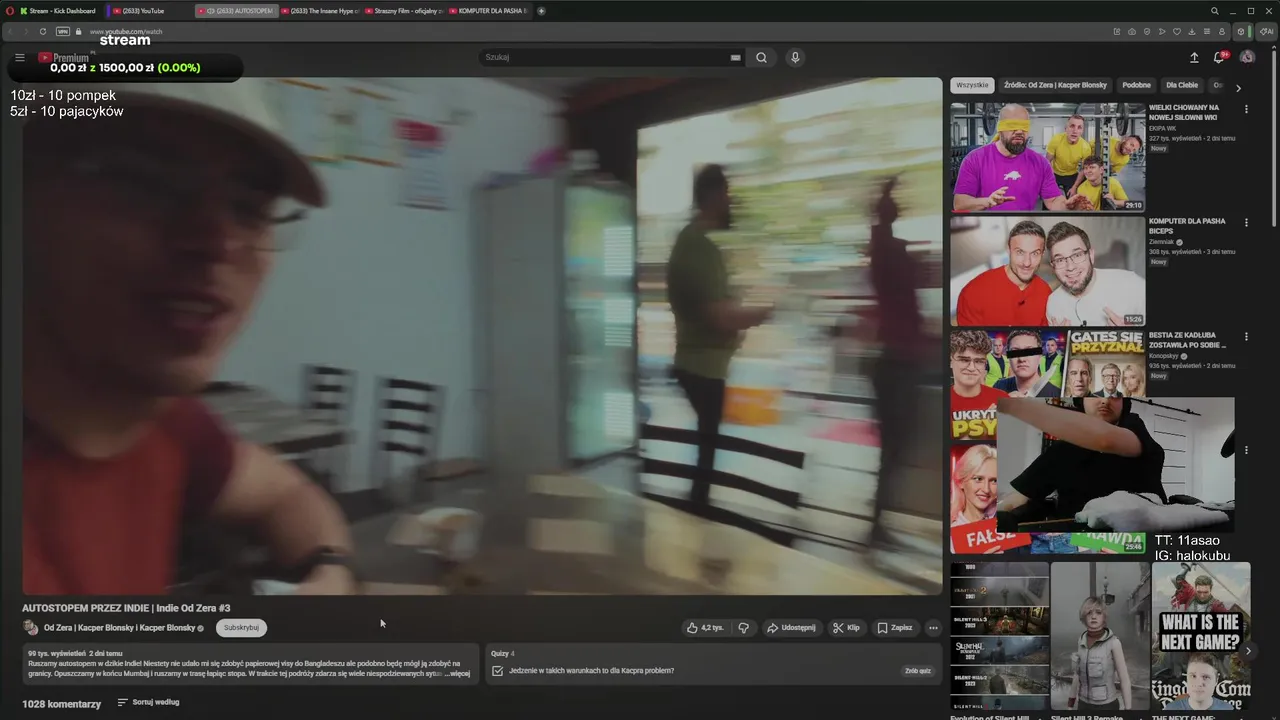Open a new browser tab with plus

tap(542, 11)
